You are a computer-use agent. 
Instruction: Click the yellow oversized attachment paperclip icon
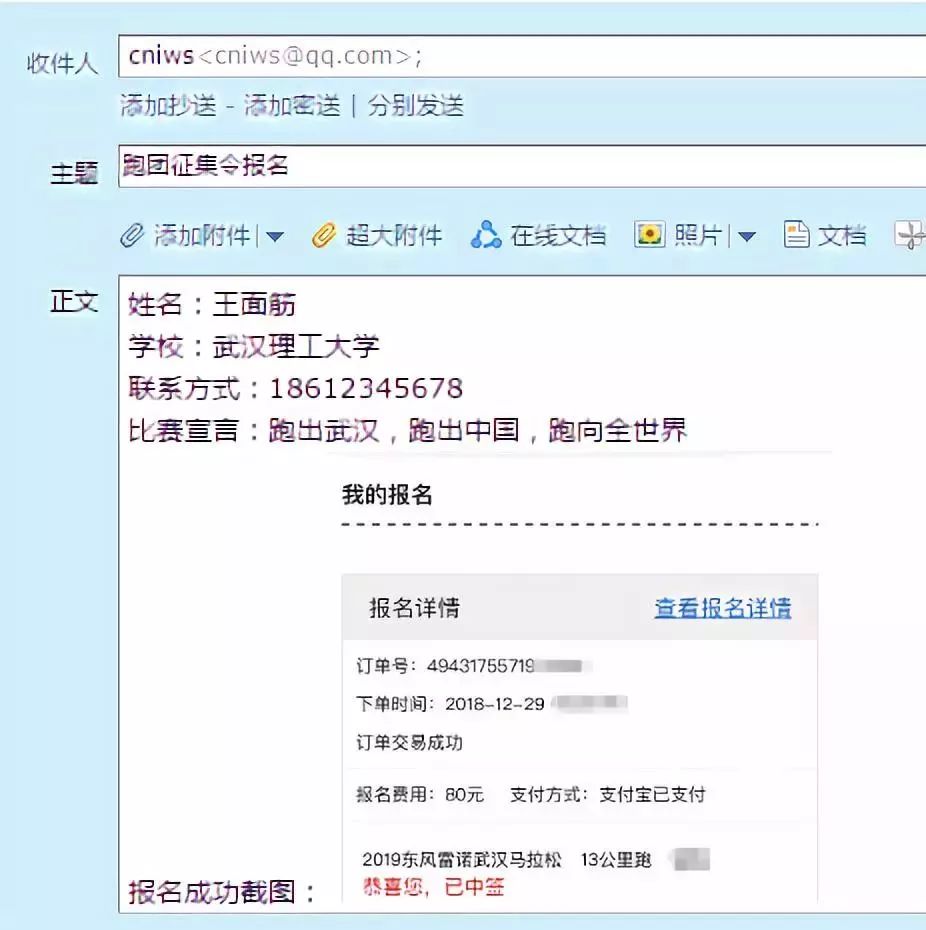coord(324,235)
